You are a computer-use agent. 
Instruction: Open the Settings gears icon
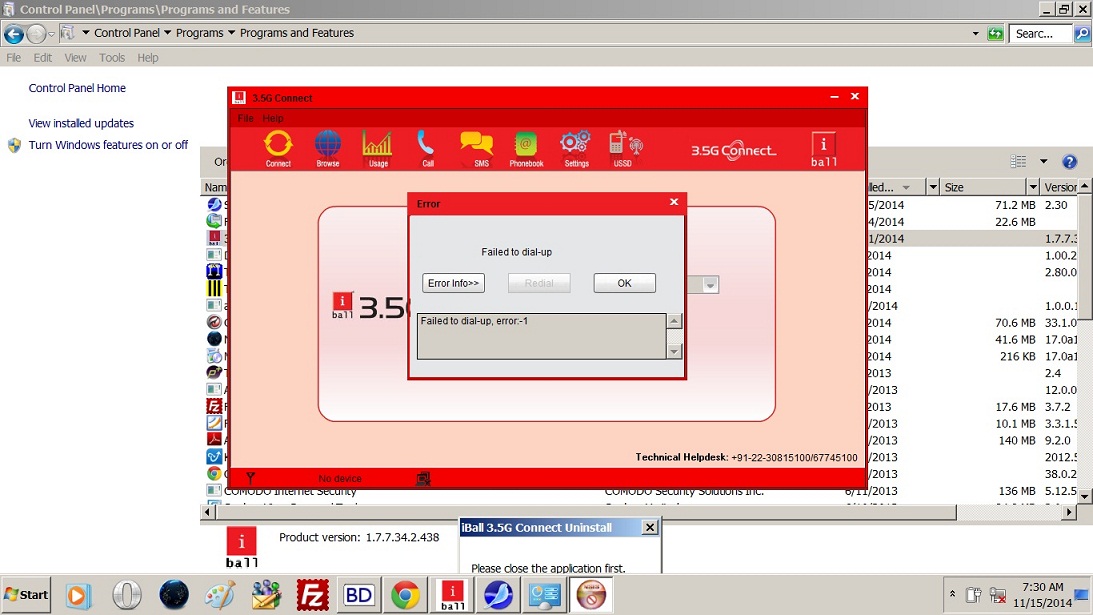(576, 146)
